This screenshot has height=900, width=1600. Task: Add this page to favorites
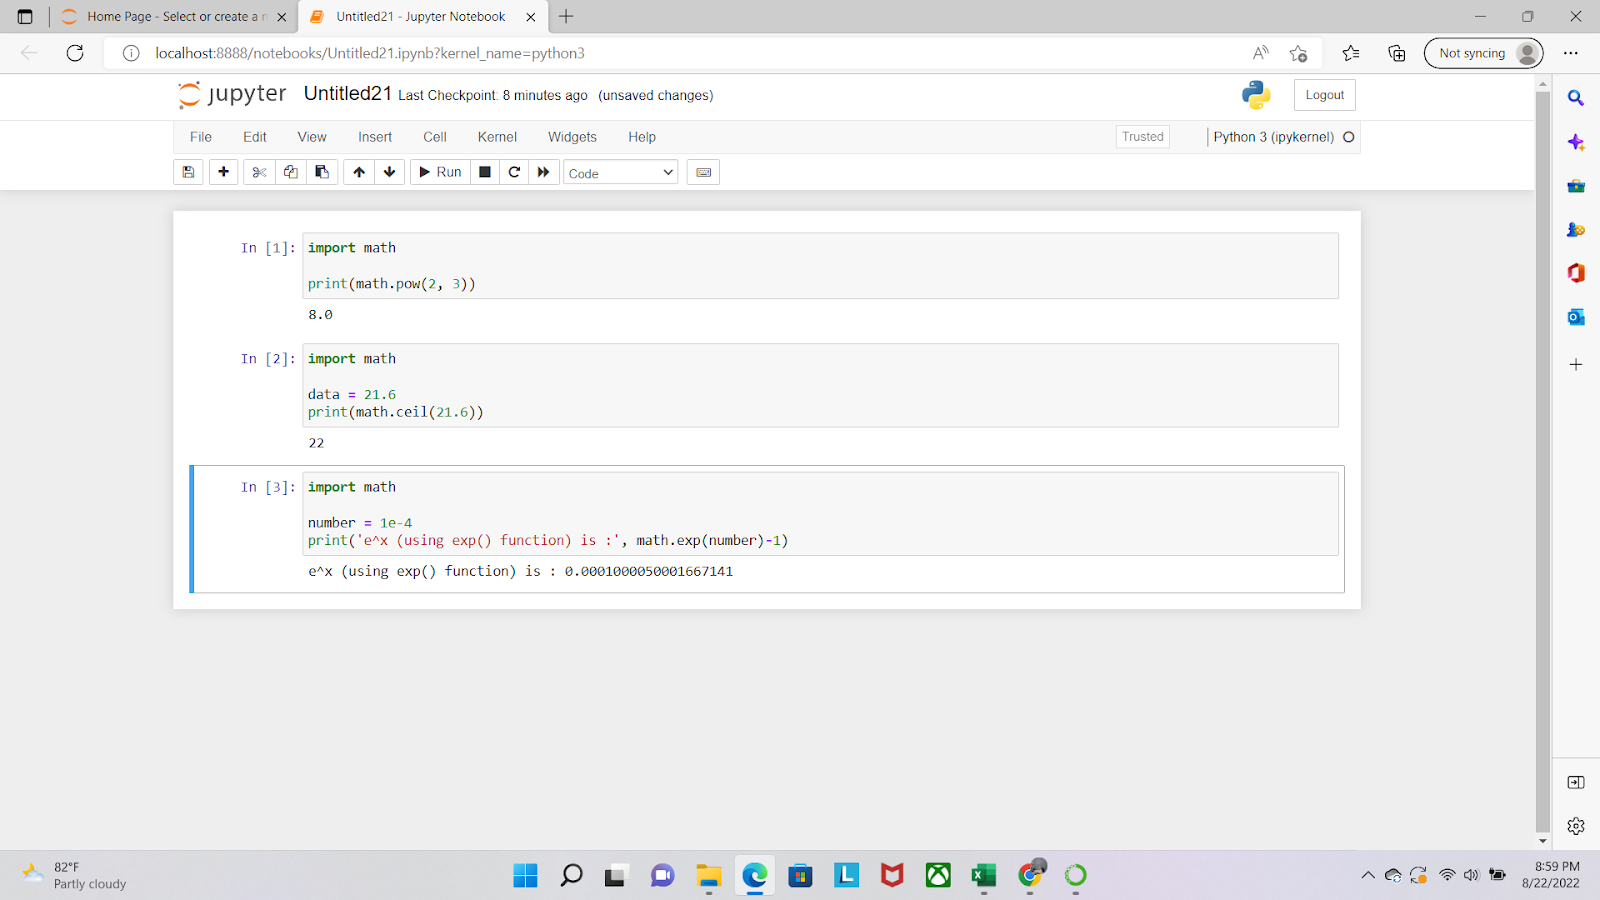coord(1298,53)
